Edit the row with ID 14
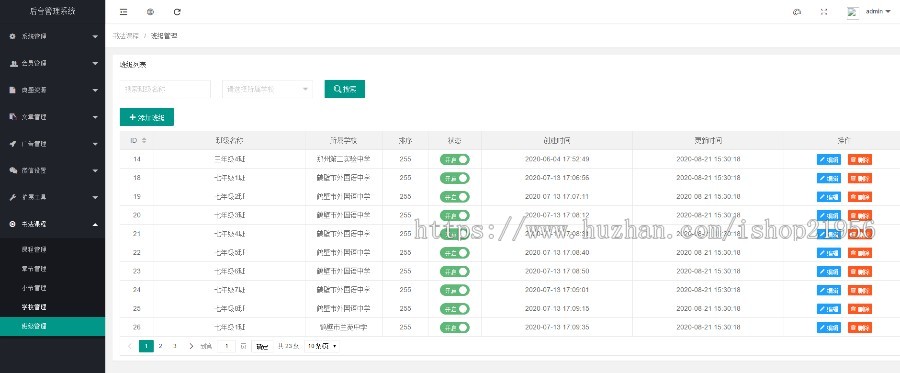This screenshot has height=373, width=900. [829, 160]
